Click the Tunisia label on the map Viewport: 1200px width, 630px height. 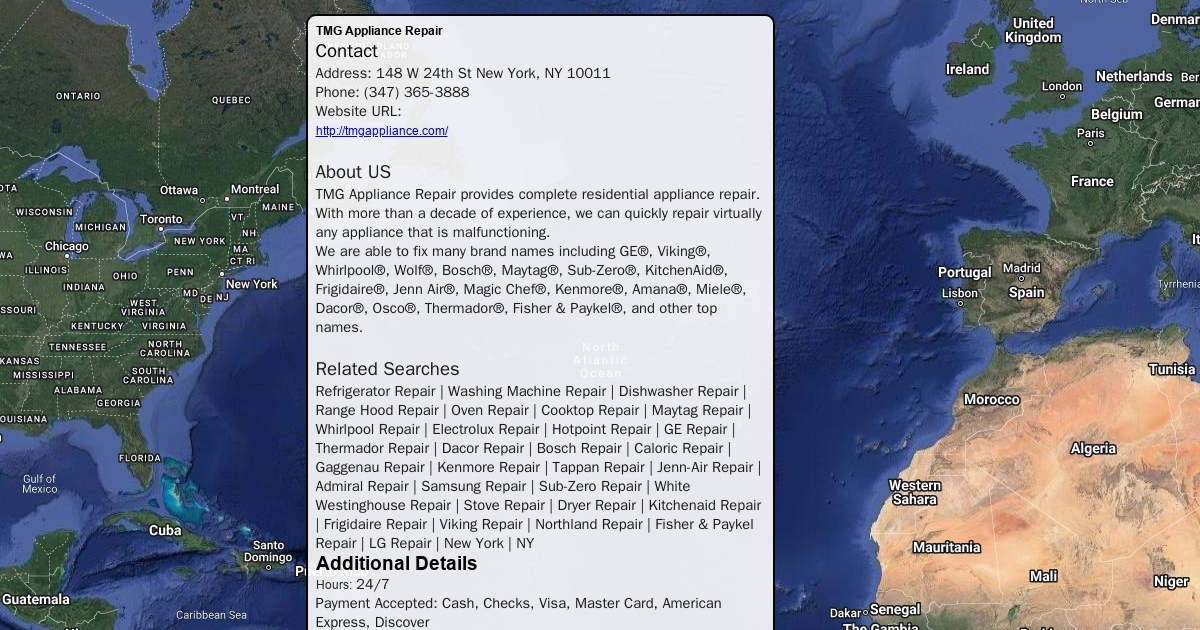tap(1172, 369)
